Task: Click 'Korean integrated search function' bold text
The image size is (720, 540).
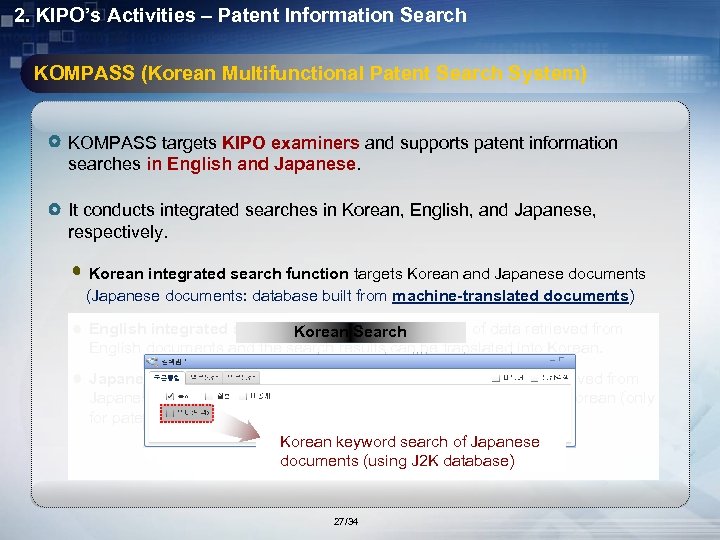Action: click(x=219, y=274)
